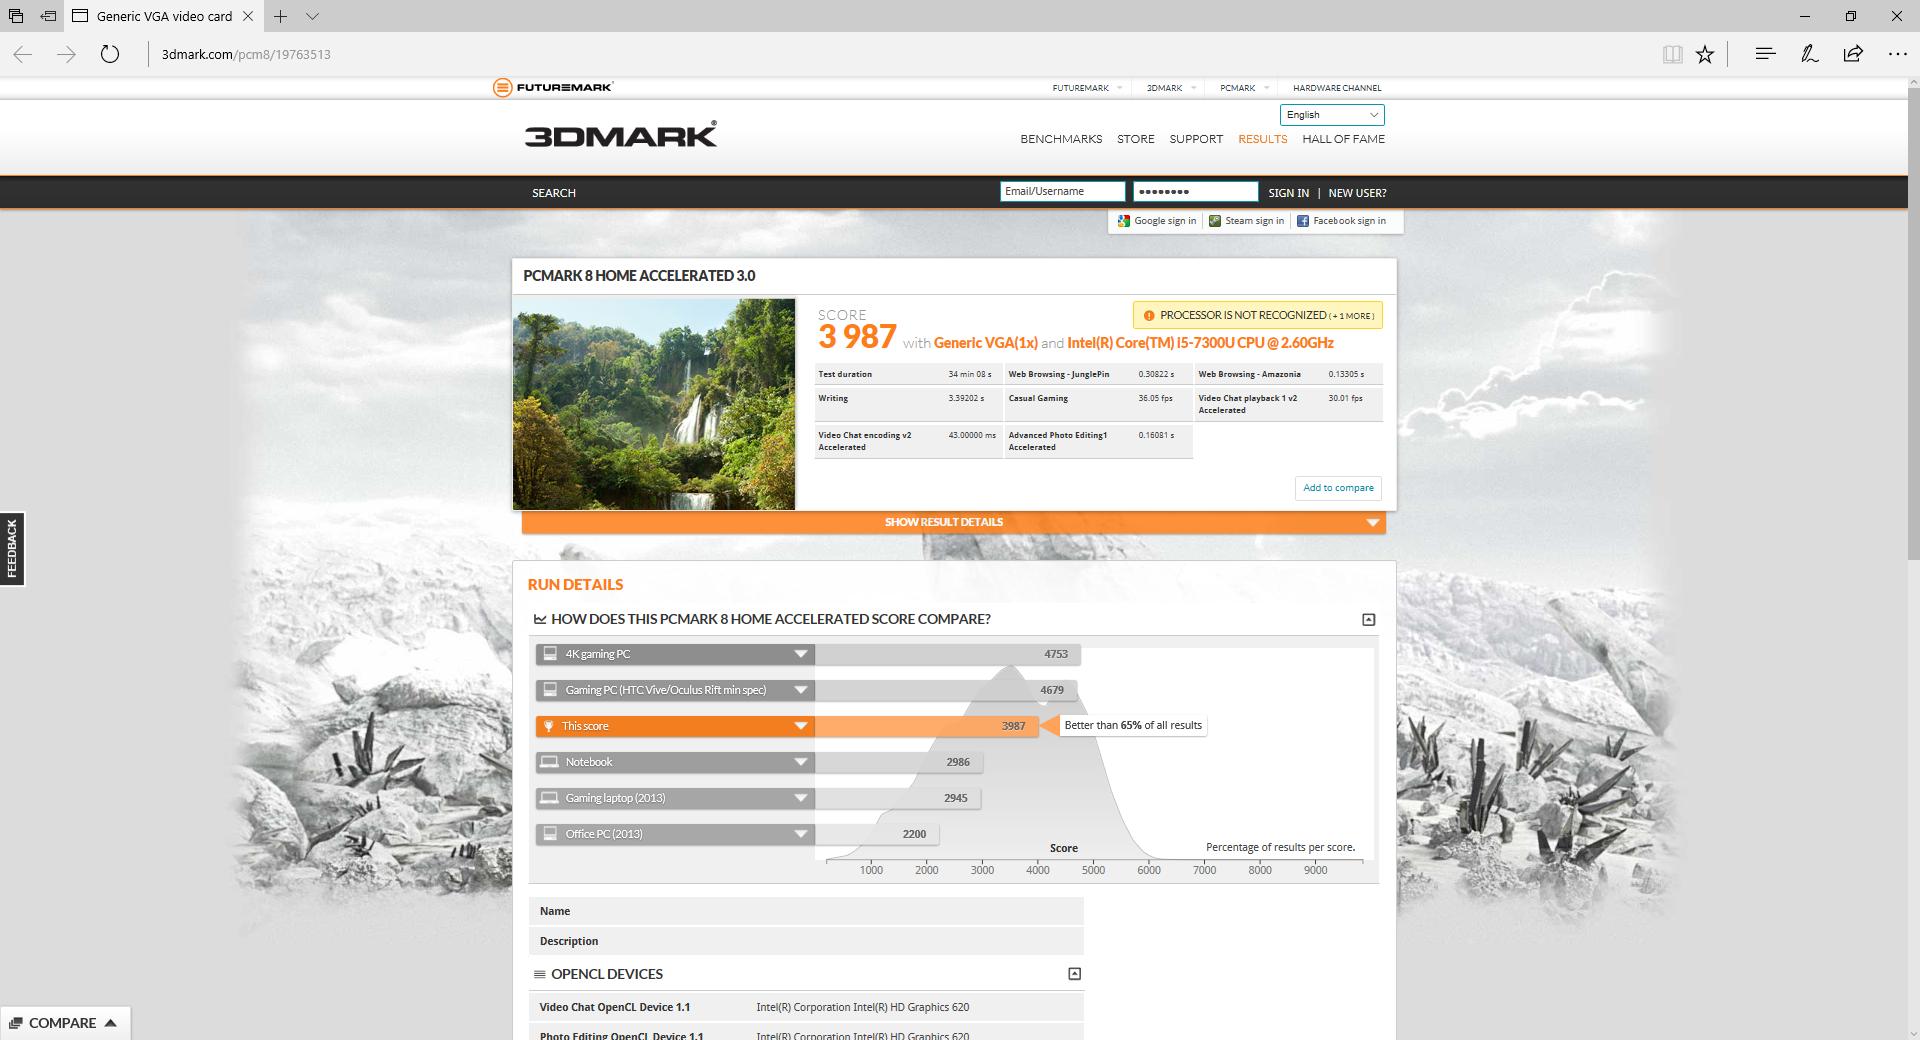
Task: Open the Feedback side tab
Action: (x=12, y=548)
